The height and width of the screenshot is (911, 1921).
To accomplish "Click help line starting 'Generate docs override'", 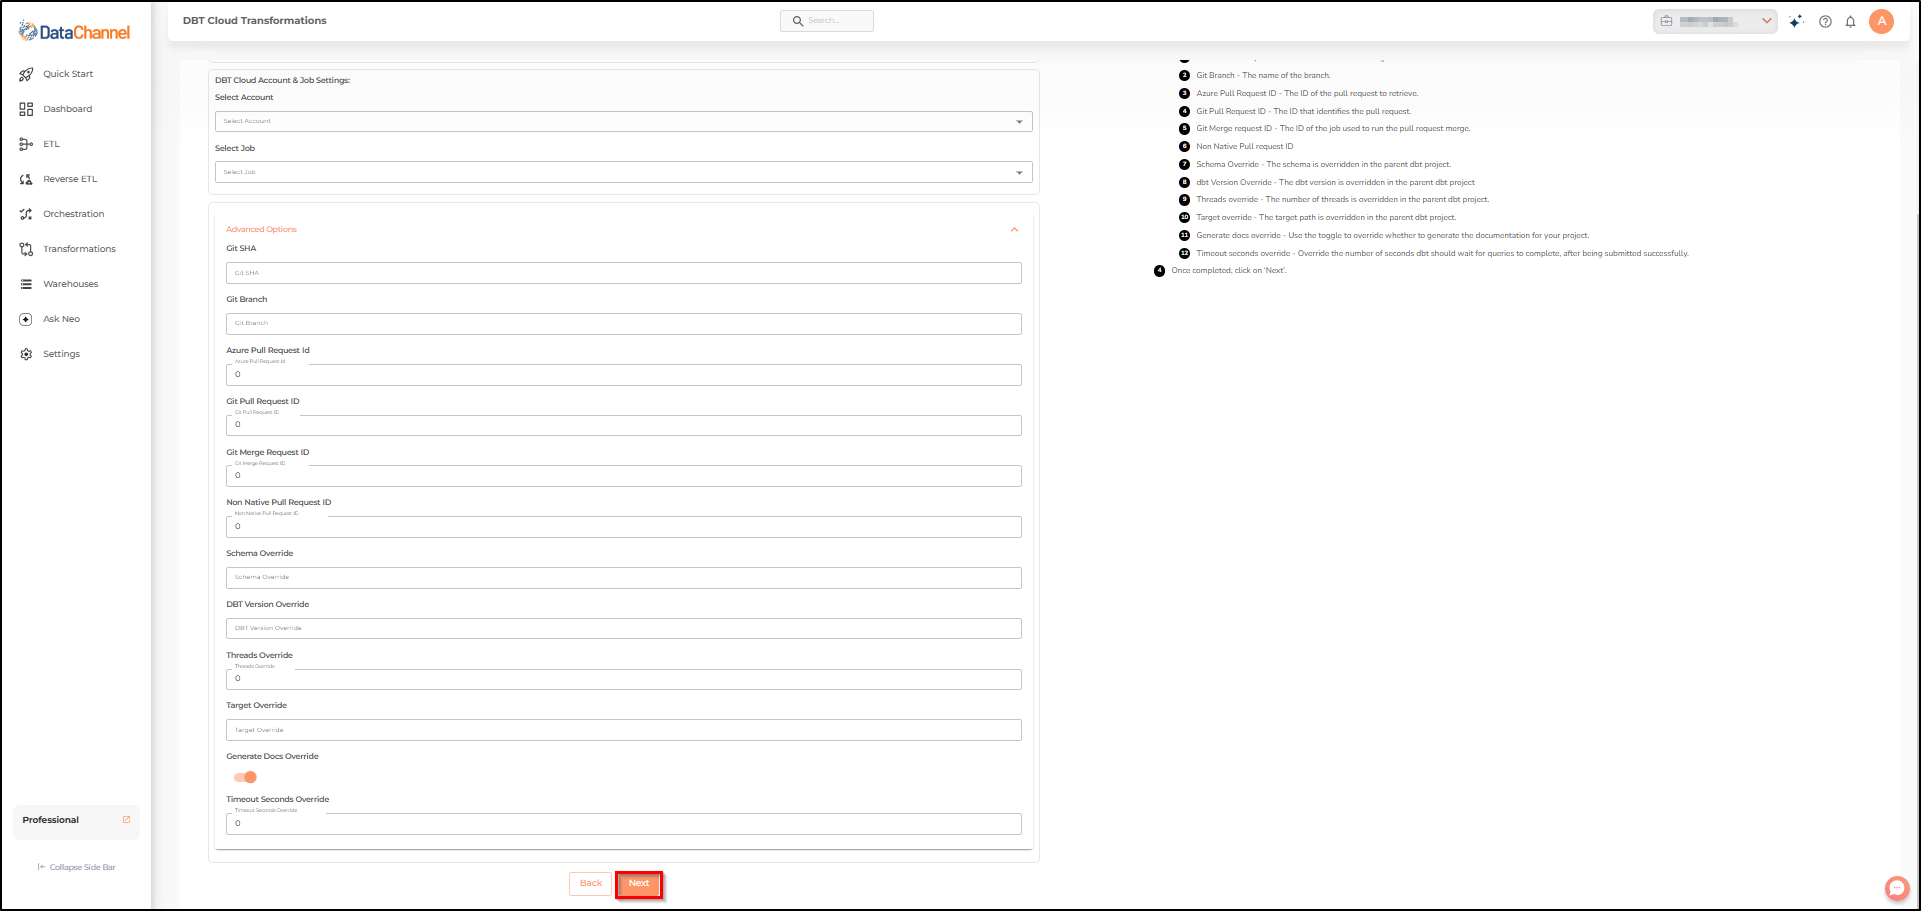I will (1393, 236).
